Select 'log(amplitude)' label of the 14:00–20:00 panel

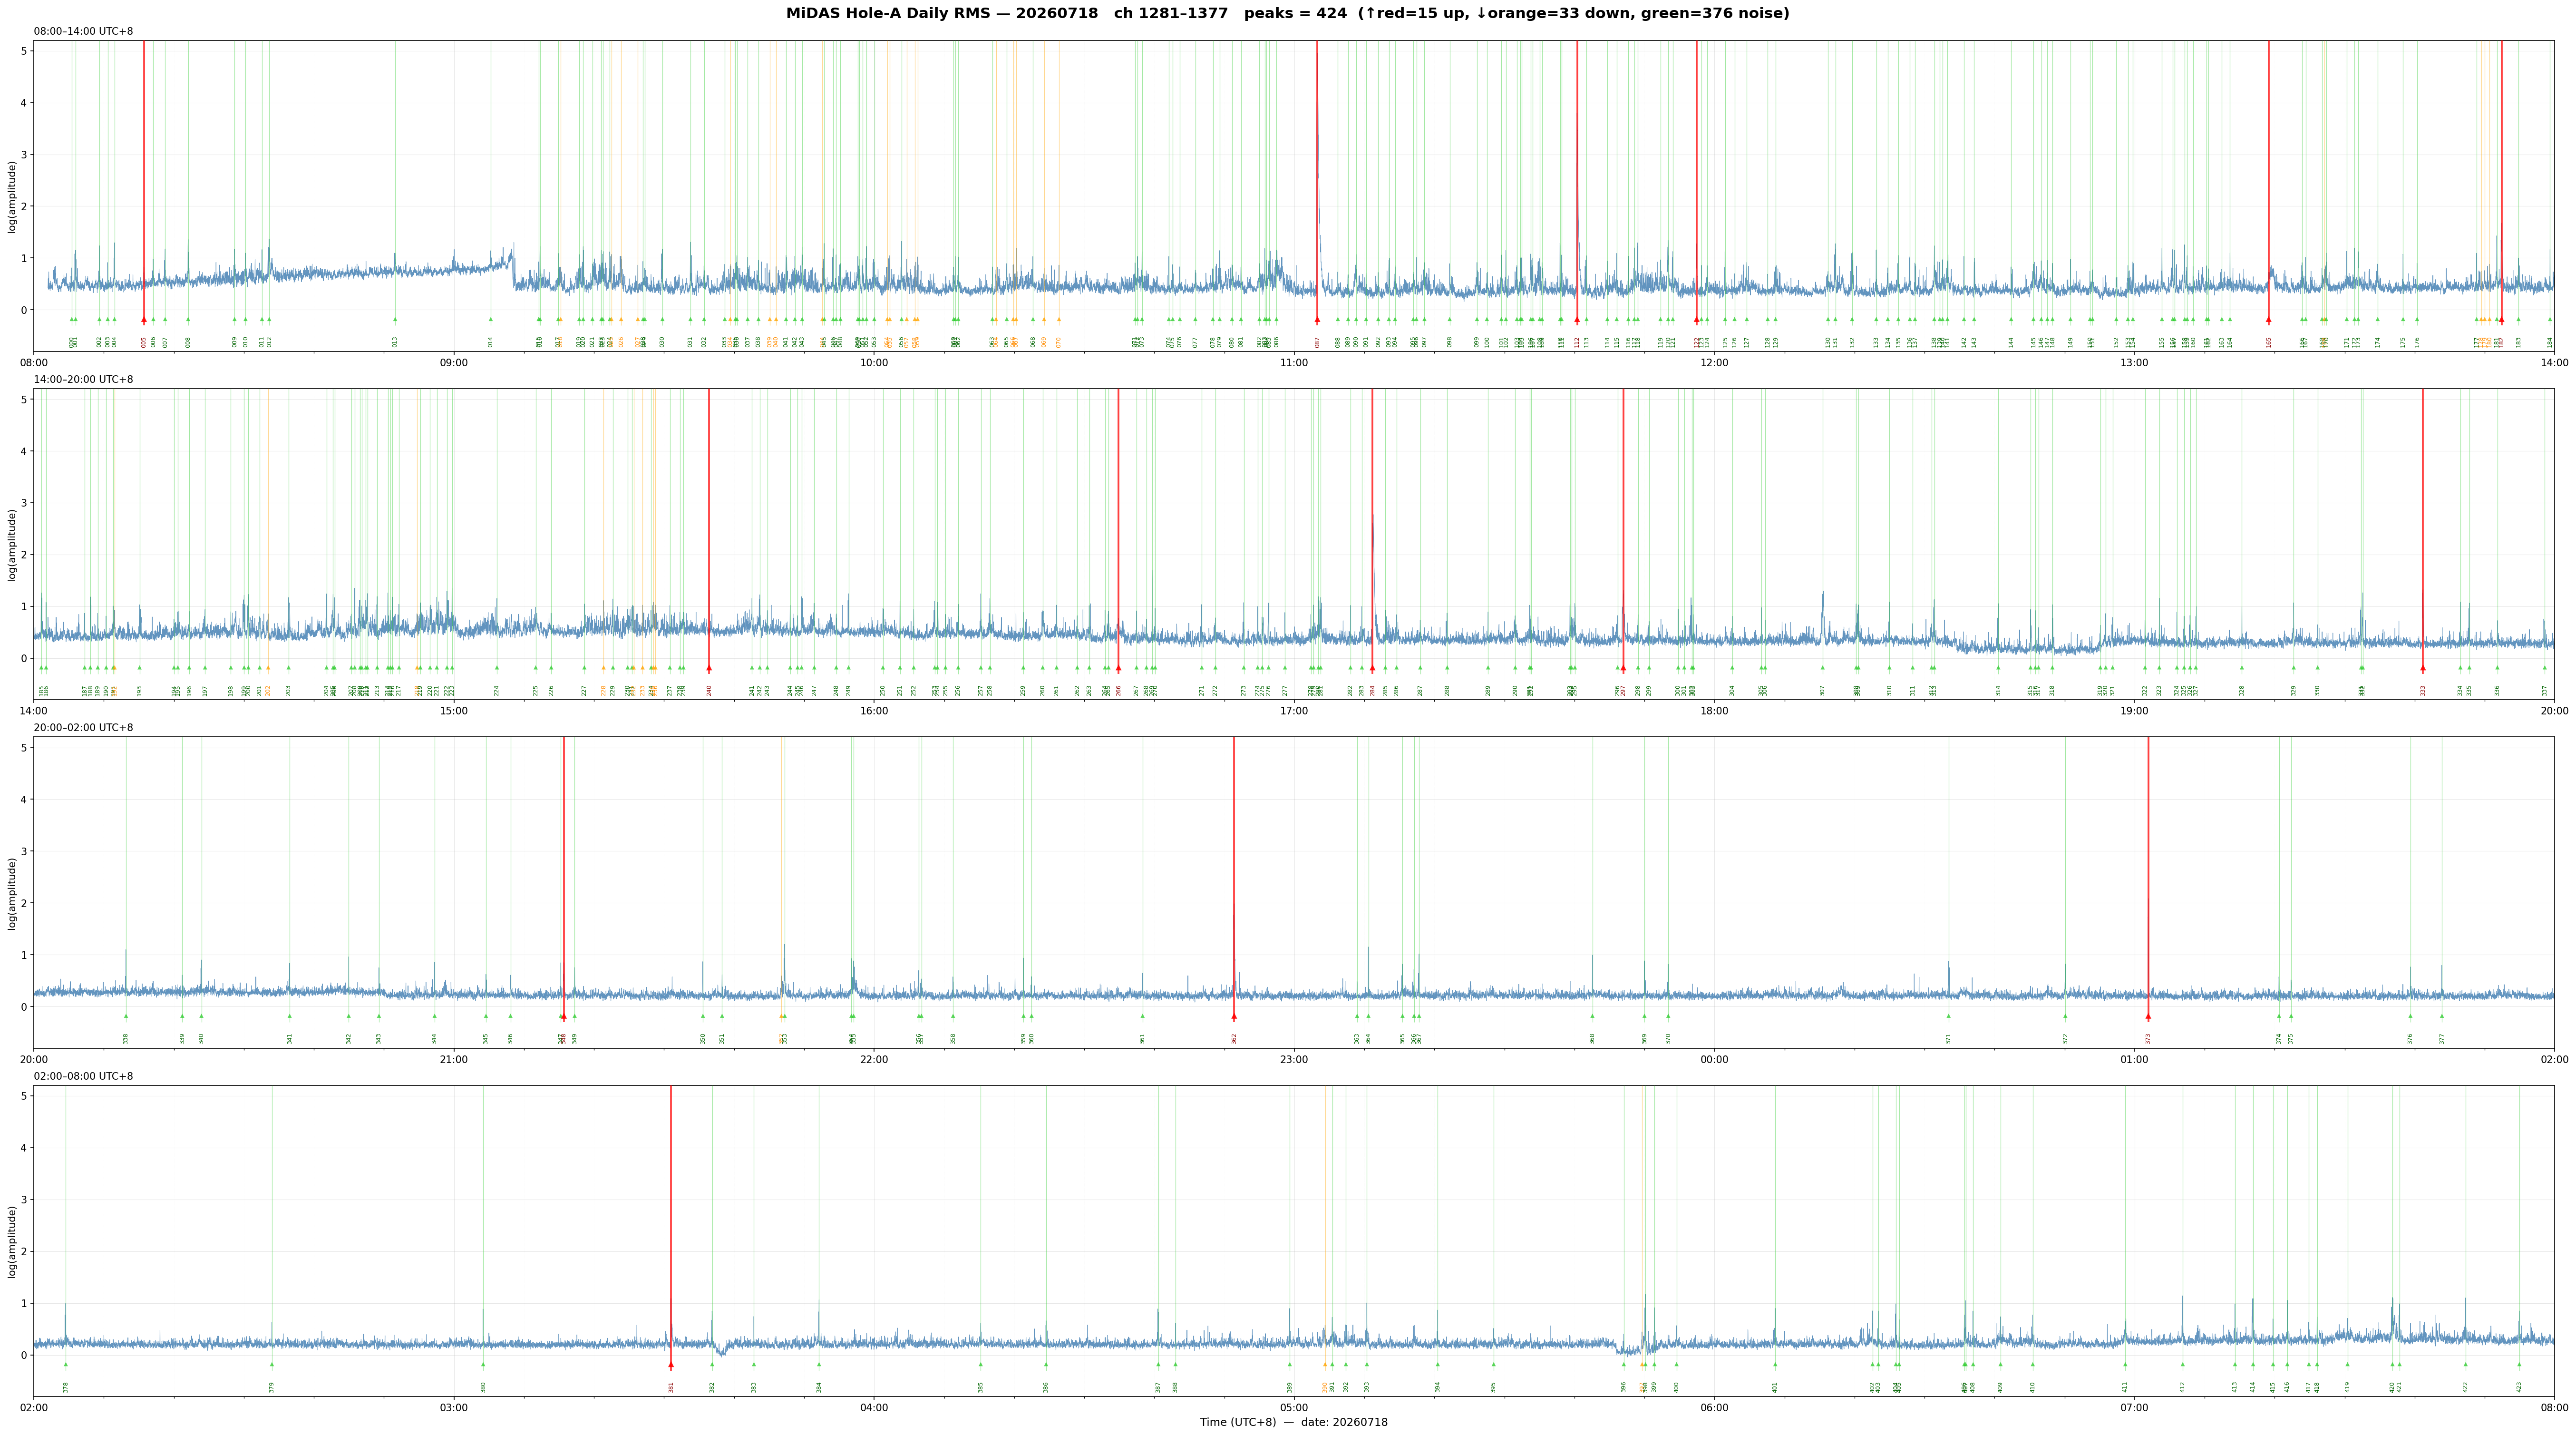(x=12, y=545)
